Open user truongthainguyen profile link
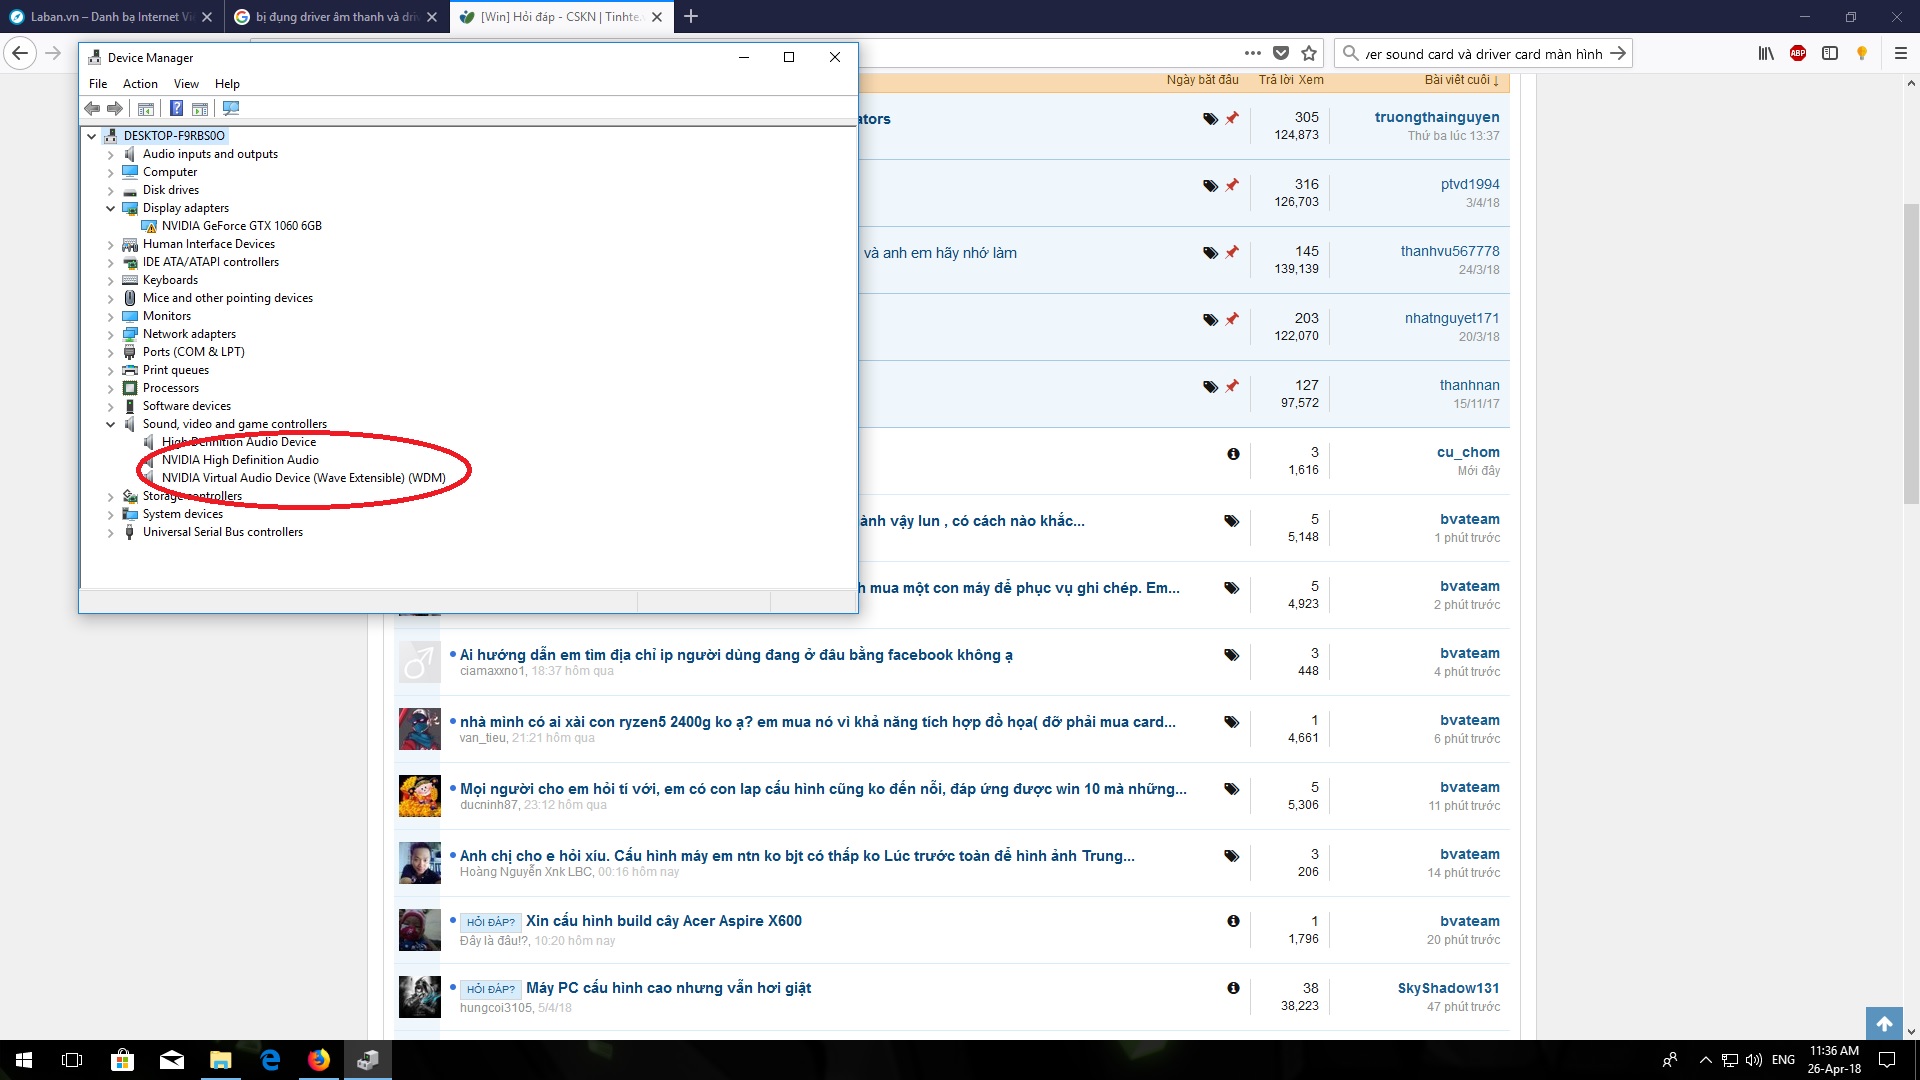This screenshot has height=1080, width=1920. pyautogui.click(x=1437, y=117)
